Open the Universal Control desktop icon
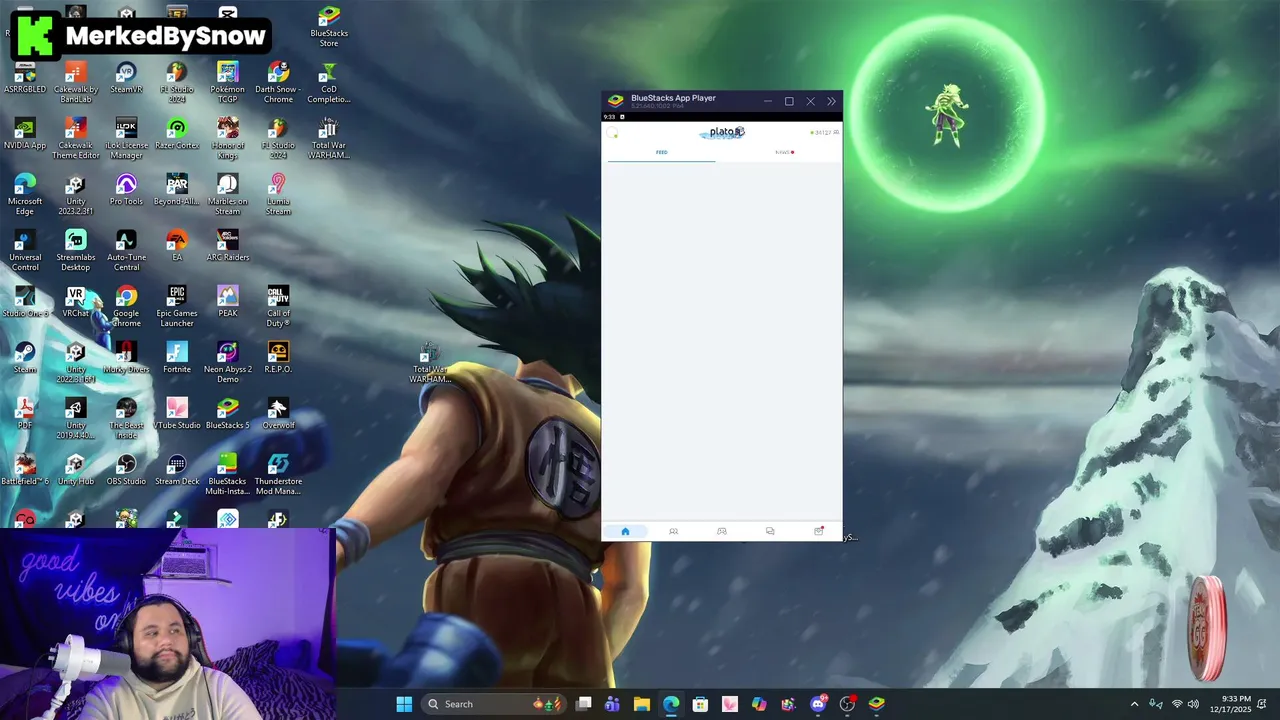This screenshot has height=720, width=1280. pyautogui.click(x=25, y=251)
